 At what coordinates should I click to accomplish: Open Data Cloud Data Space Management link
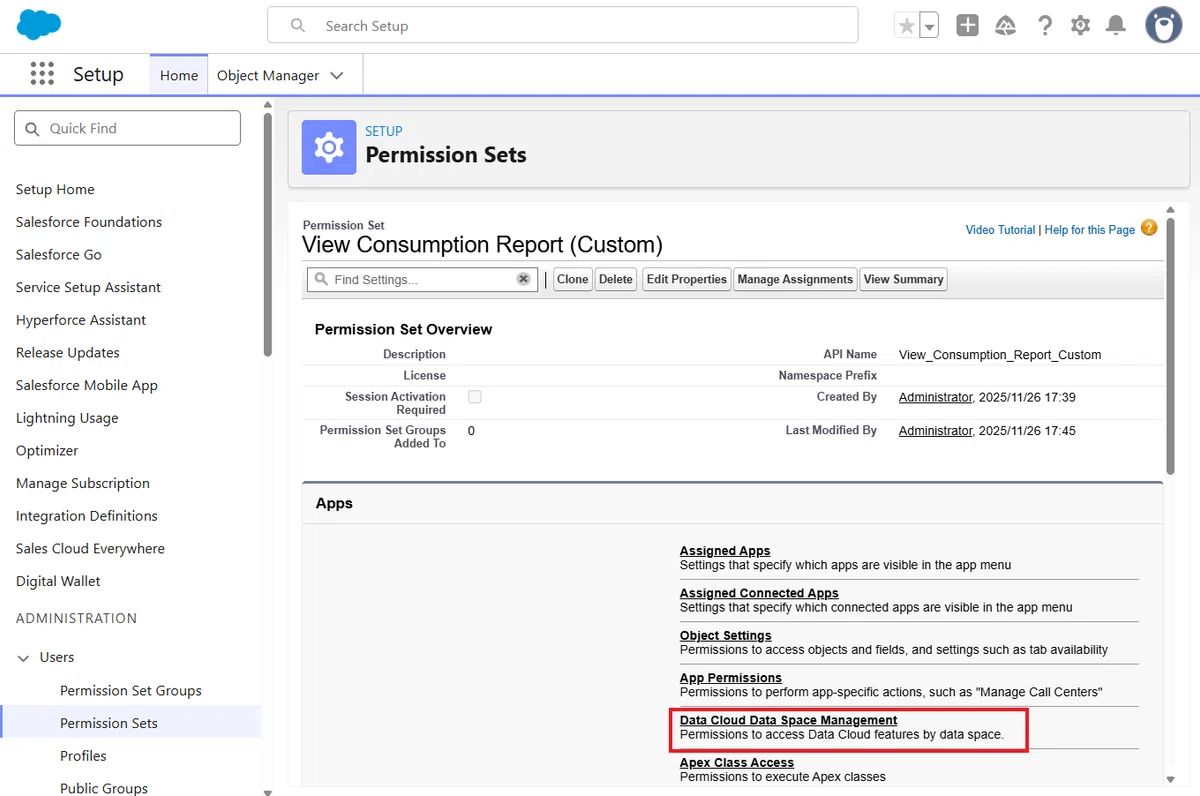click(789, 720)
